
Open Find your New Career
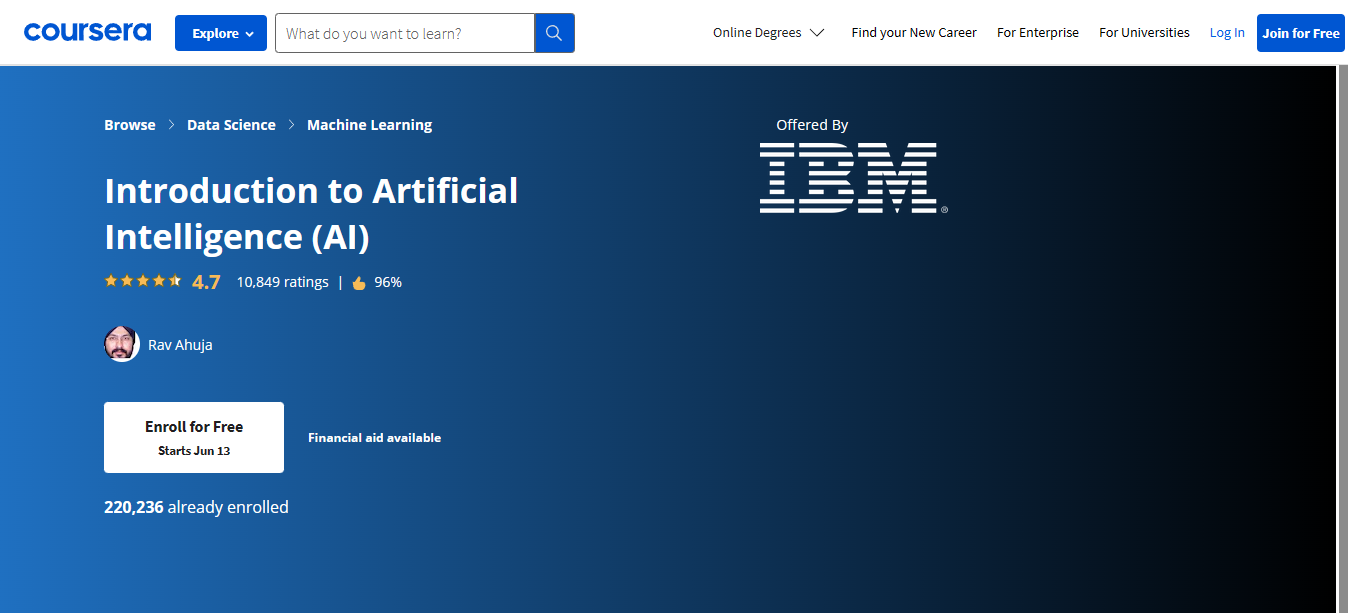pos(914,33)
